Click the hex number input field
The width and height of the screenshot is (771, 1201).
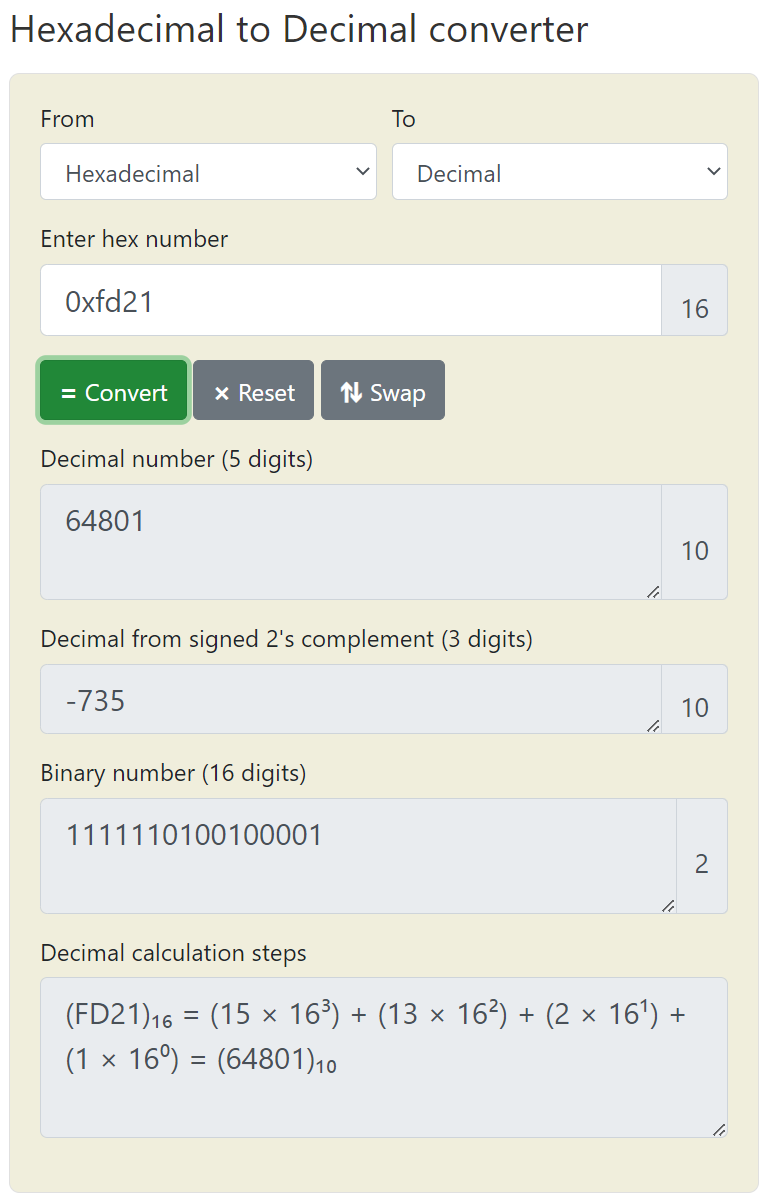(x=350, y=300)
